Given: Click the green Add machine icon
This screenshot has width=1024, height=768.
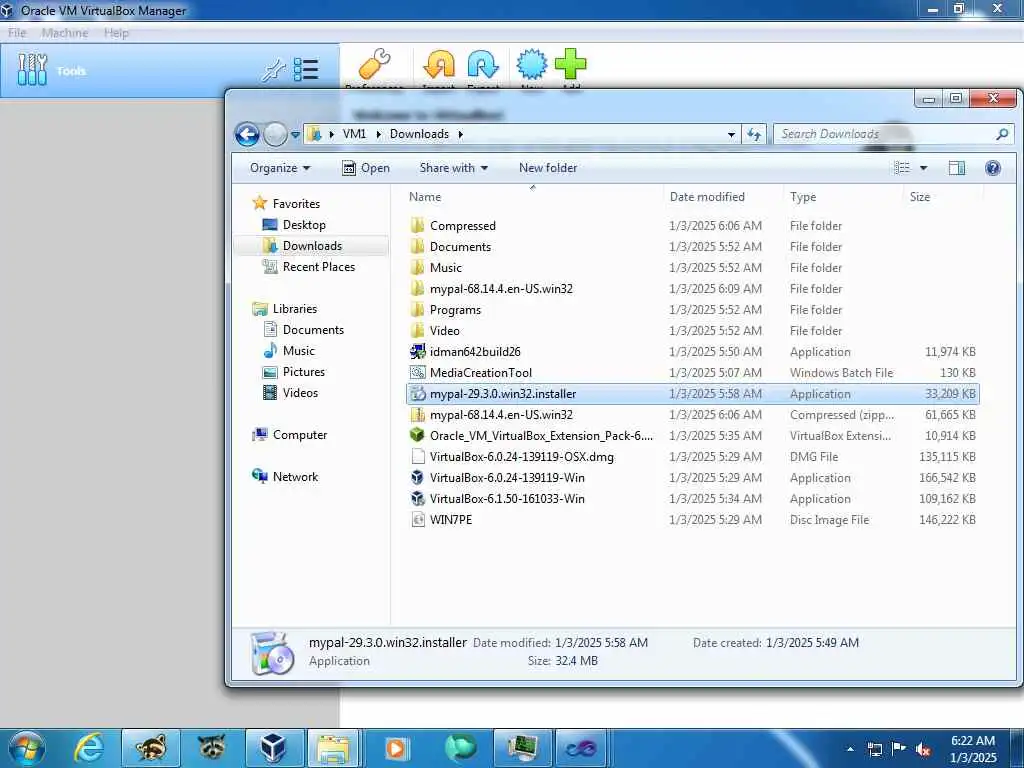Looking at the screenshot, I should [x=570, y=64].
